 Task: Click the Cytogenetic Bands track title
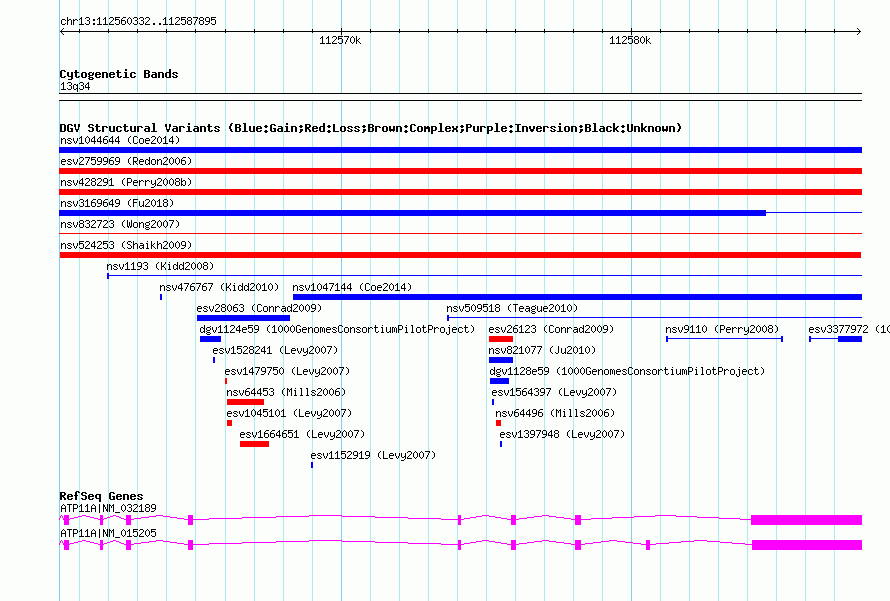pos(119,74)
